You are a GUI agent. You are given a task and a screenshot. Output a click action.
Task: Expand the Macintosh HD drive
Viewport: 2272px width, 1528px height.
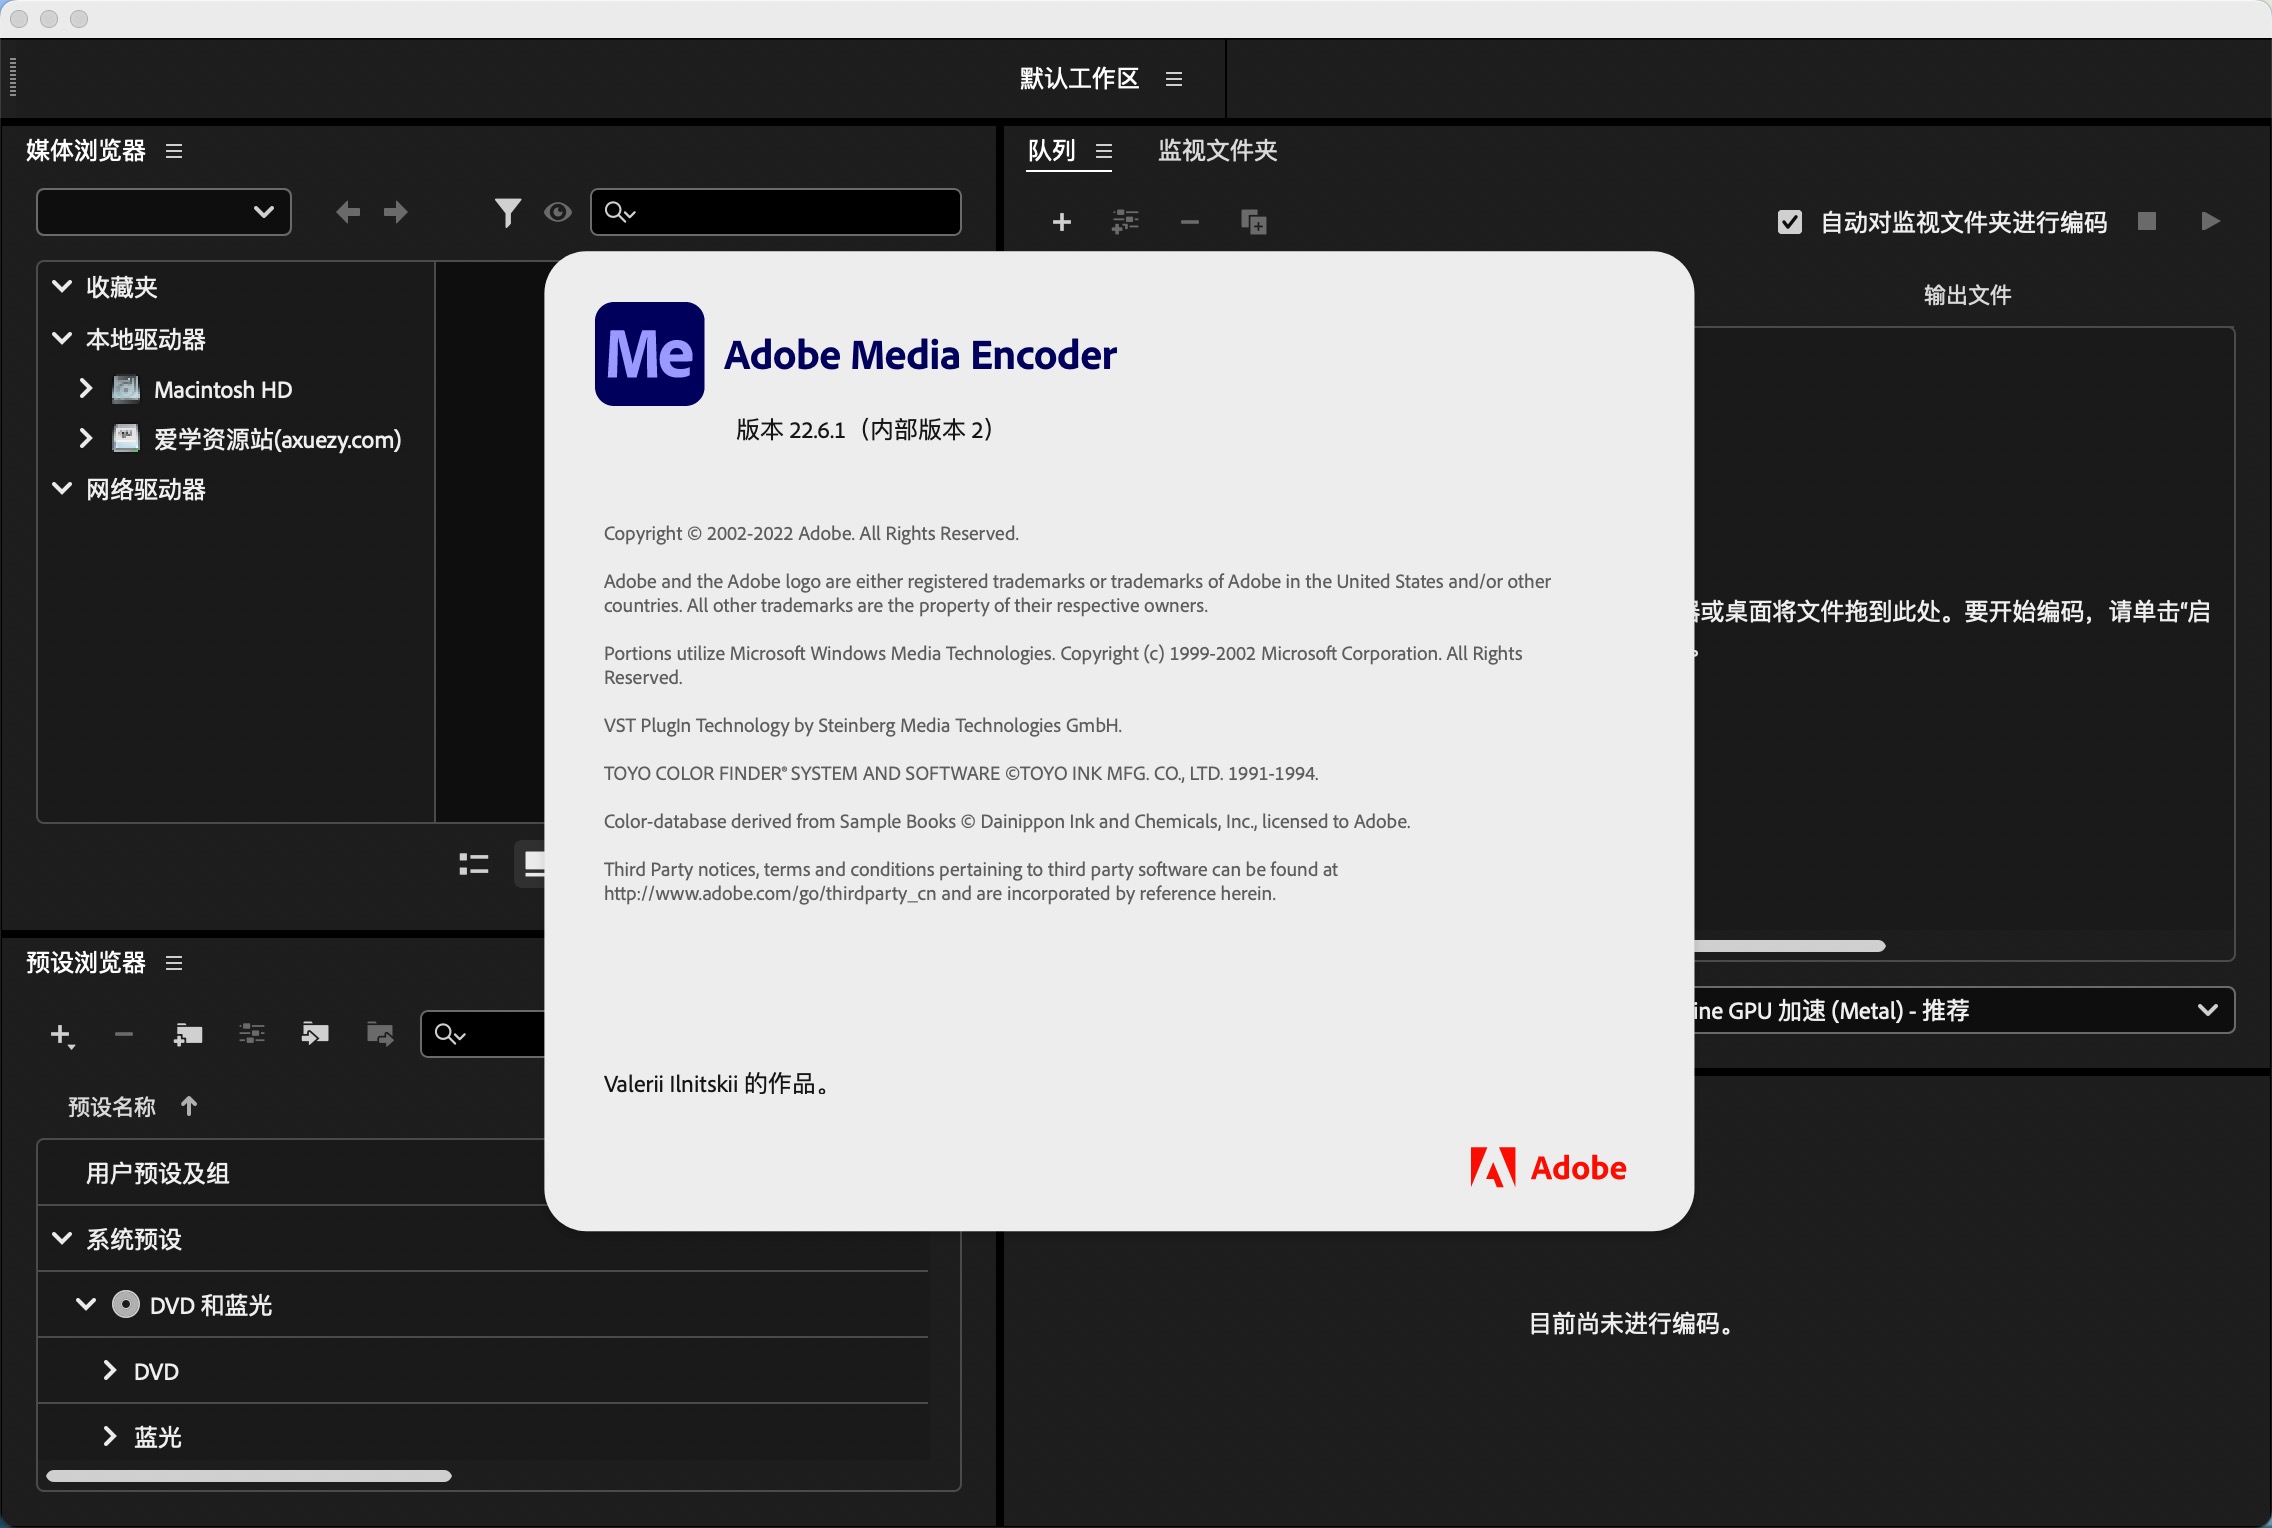click(86, 389)
